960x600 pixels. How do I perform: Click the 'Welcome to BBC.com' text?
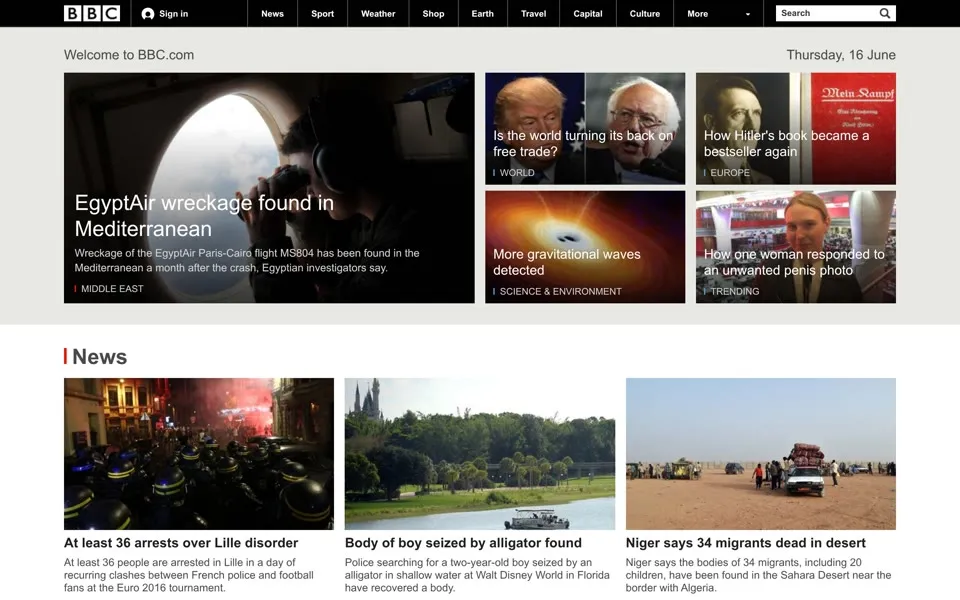click(129, 54)
